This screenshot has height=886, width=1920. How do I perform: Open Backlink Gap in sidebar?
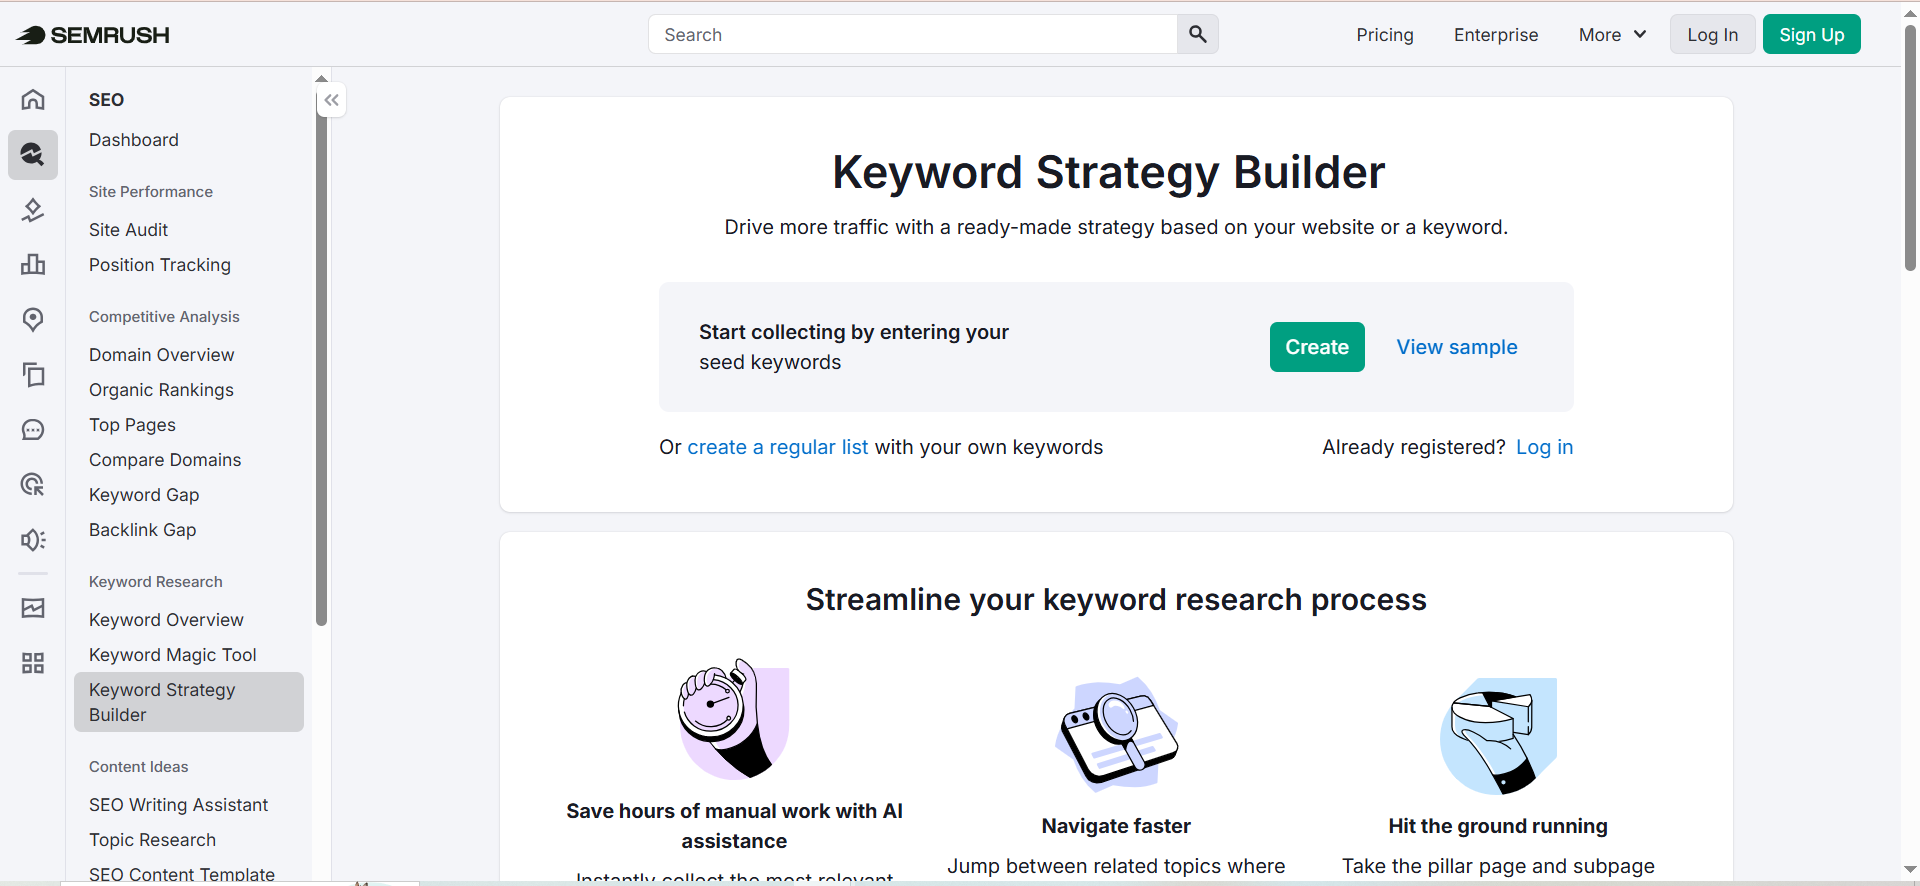tap(142, 530)
